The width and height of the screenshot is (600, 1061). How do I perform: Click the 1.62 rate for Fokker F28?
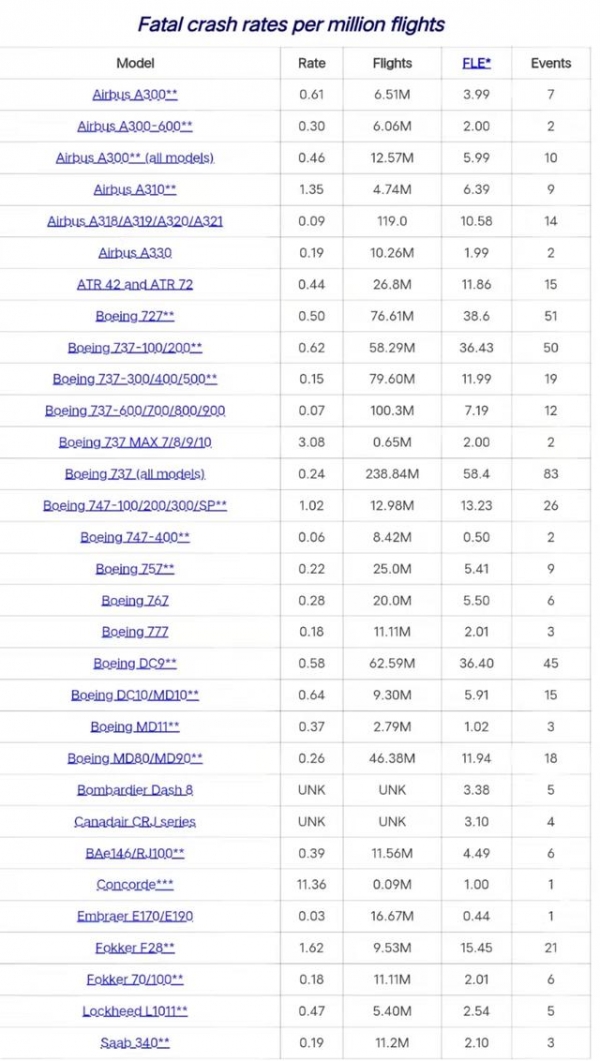[311, 948]
